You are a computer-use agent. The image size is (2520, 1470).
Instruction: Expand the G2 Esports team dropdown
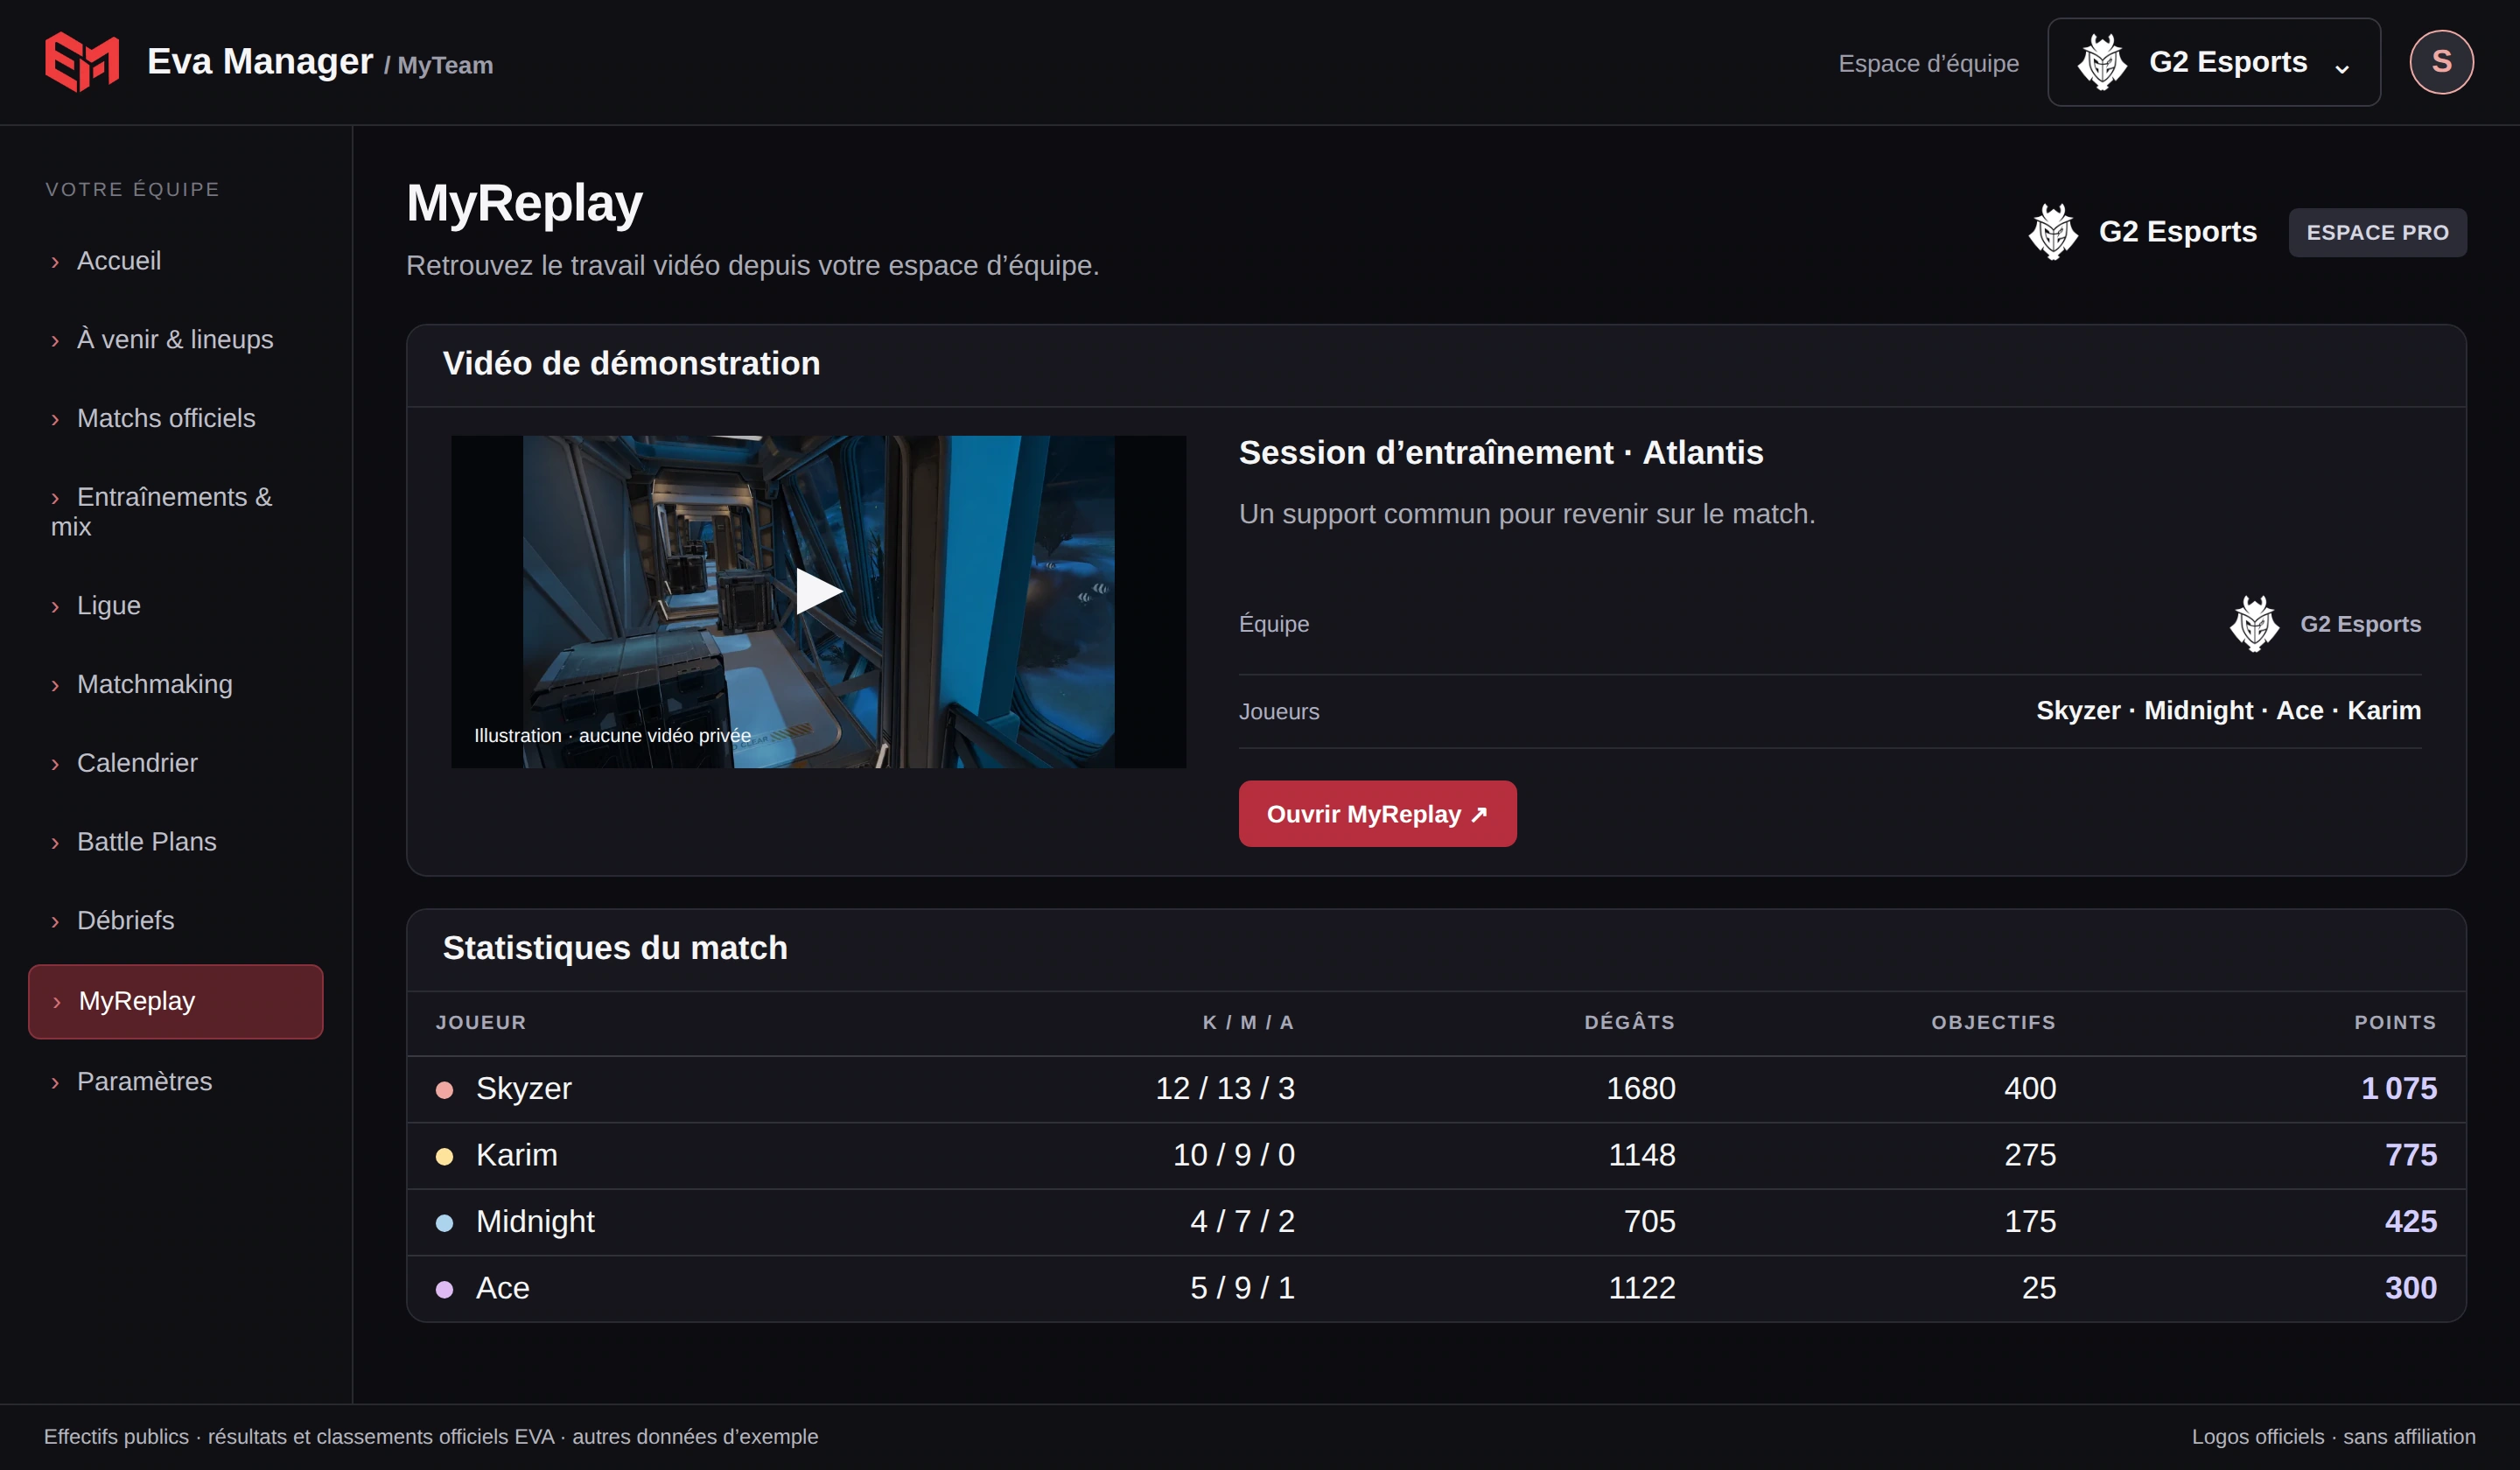click(x=2213, y=62)
